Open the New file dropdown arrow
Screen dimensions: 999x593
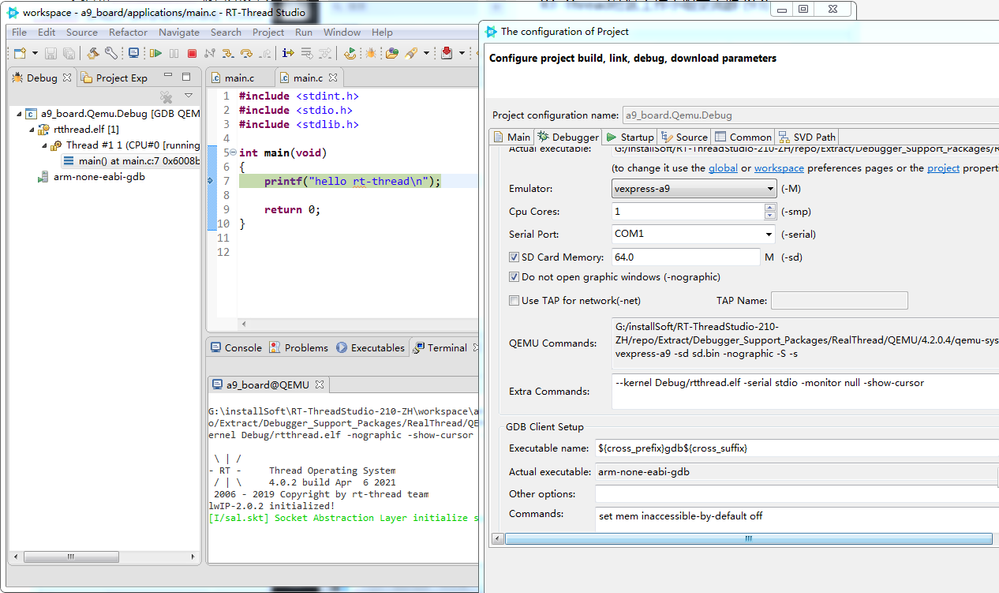click(35, 54)
